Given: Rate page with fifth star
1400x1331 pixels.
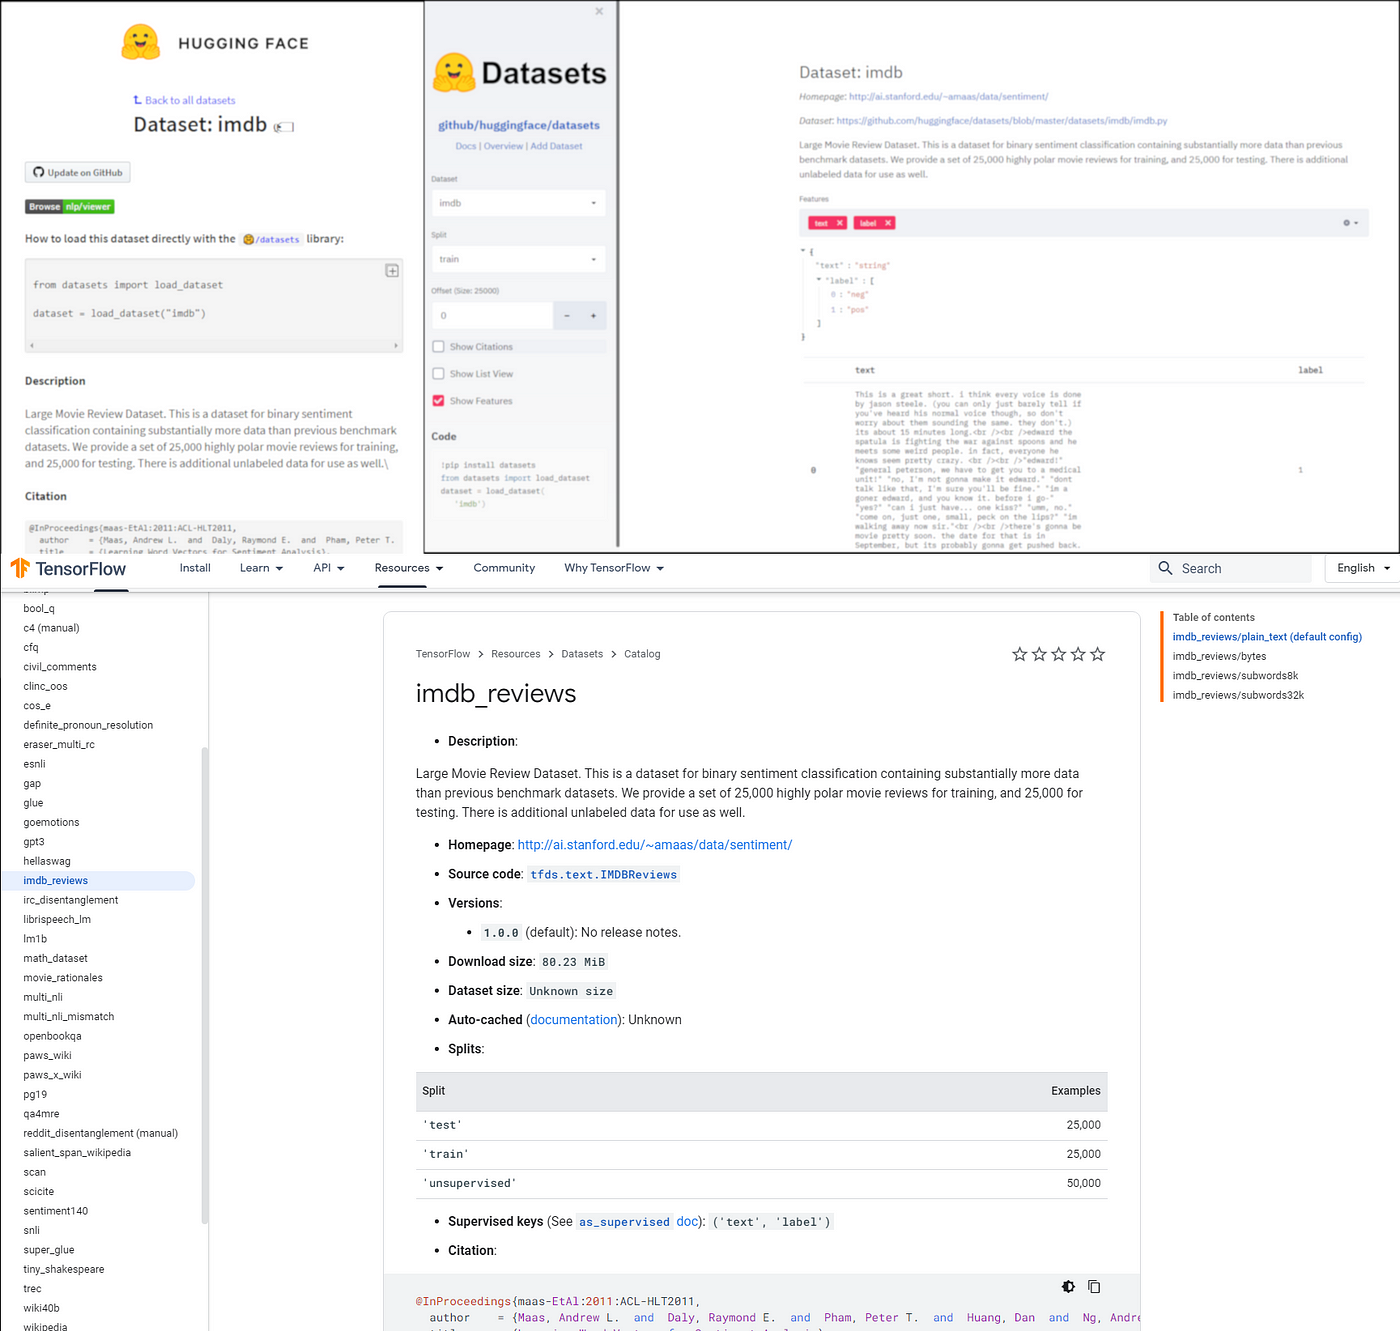Looking at the screenshot, I should coord(1098,654).
